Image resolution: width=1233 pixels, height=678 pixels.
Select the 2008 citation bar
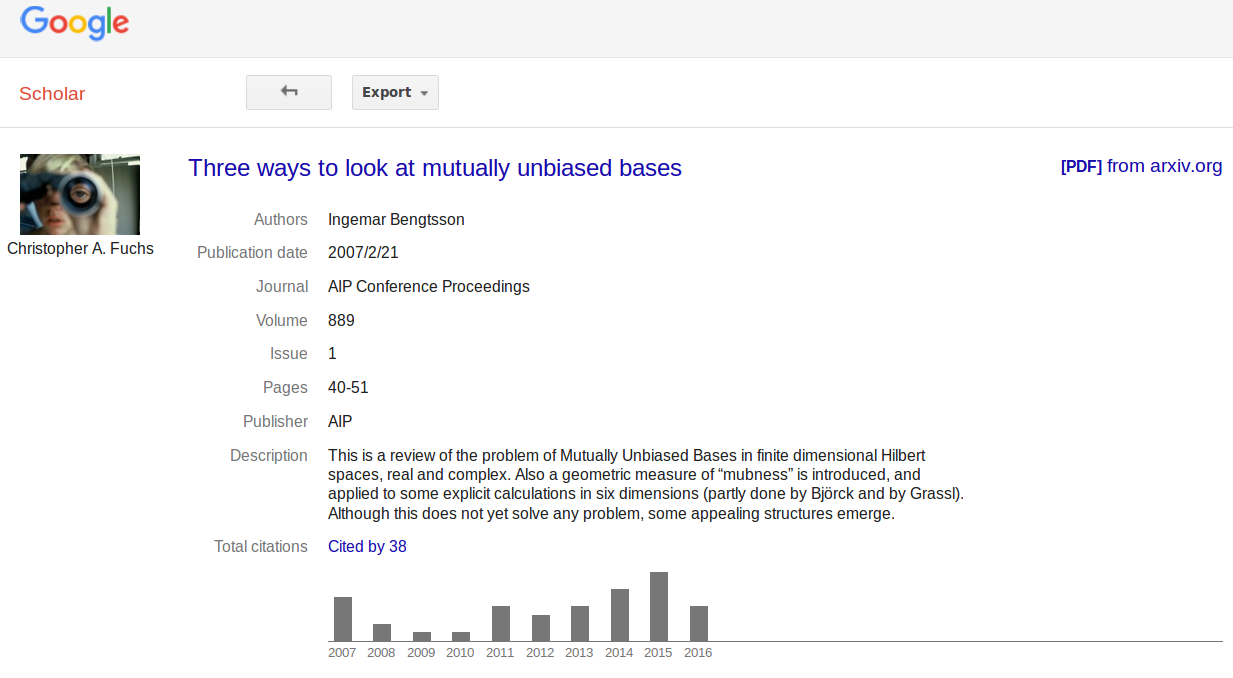tap(382, 632)
